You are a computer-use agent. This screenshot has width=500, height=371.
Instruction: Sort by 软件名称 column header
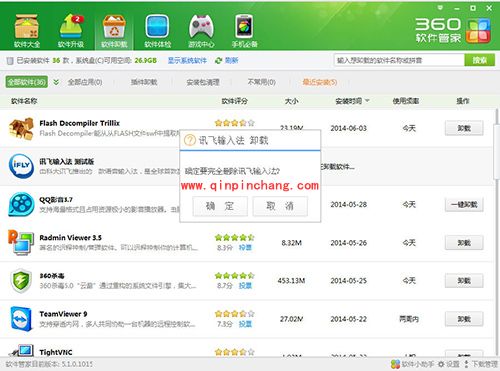[24, 101]
